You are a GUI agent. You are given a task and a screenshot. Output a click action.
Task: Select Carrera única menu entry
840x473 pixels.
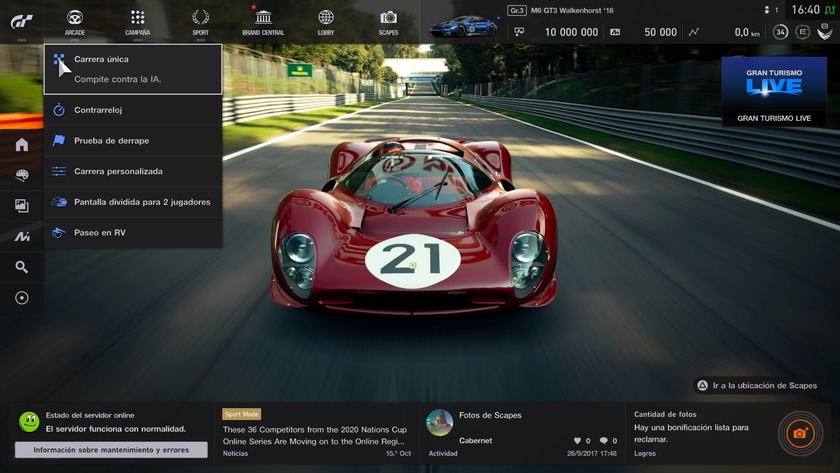133,68
